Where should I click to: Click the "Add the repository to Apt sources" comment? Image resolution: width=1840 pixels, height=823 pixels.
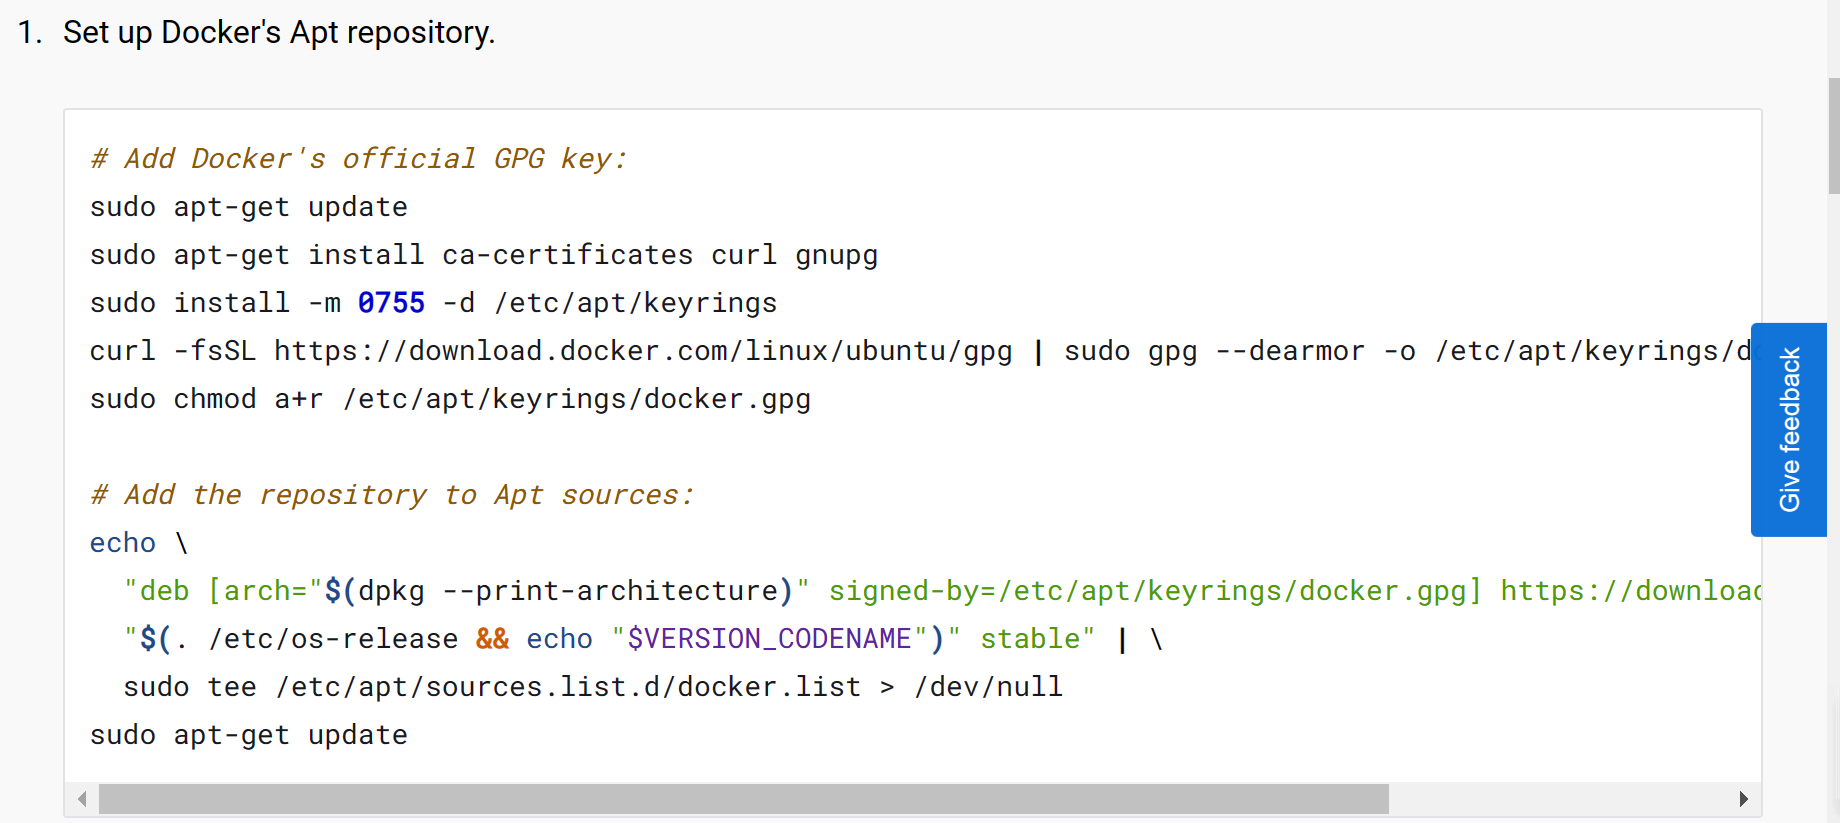(x=391, y=495)
